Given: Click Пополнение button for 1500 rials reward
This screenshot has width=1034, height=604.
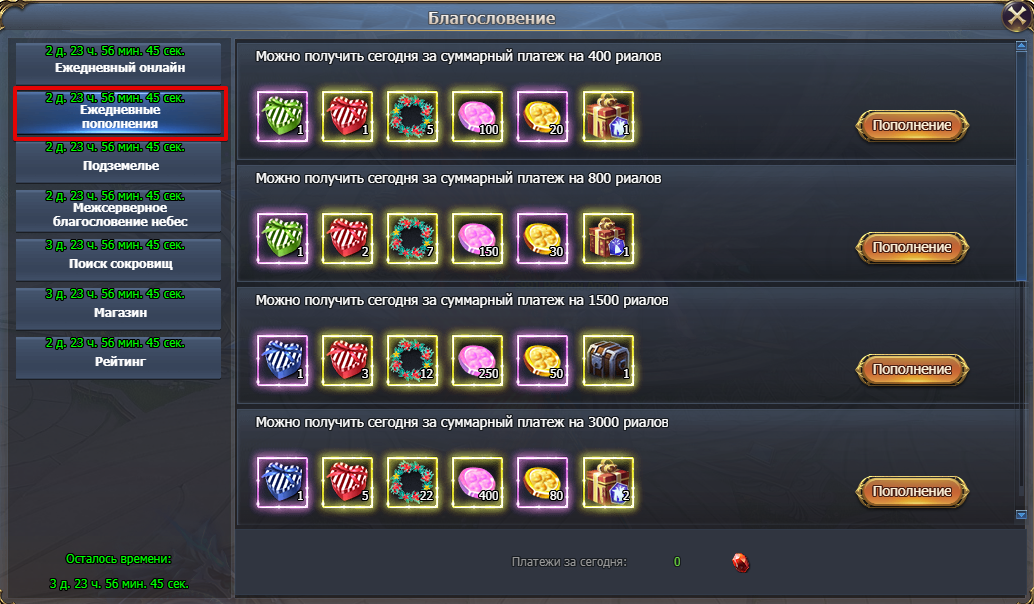Looking at the screenshot, I should (912, 369).
